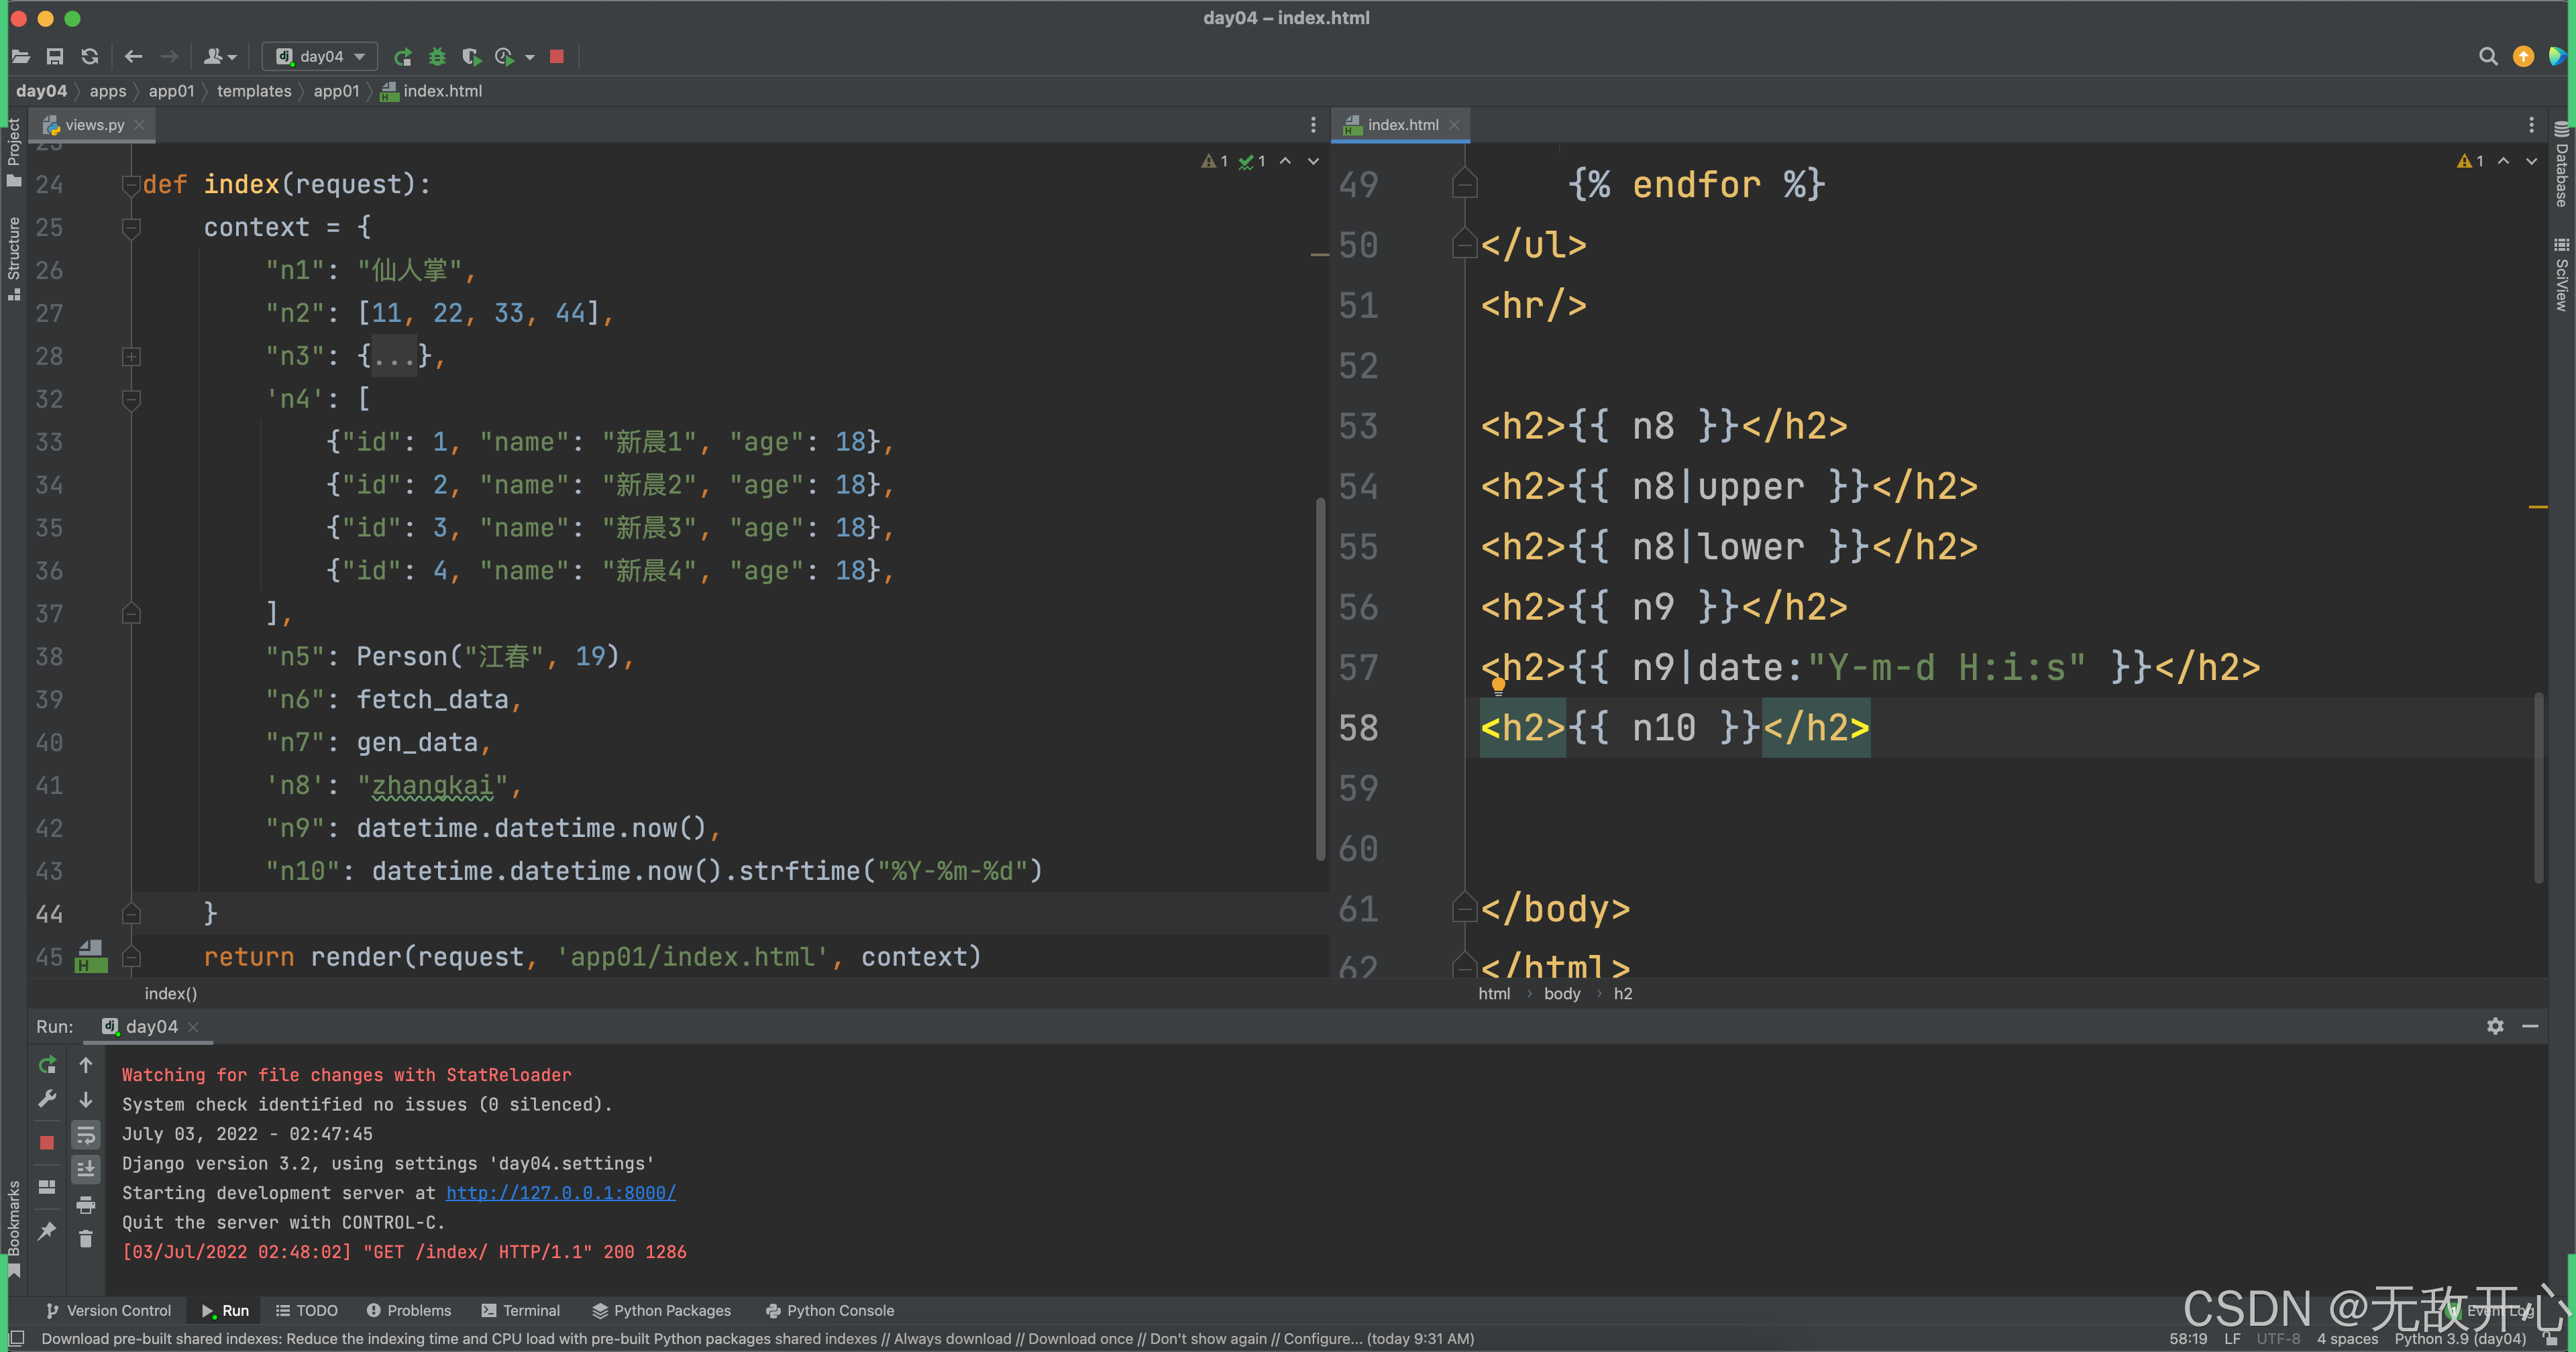Rerun day04 in the Run panel
The image size is (2576, 1352).
click(x=47, y=1065)
